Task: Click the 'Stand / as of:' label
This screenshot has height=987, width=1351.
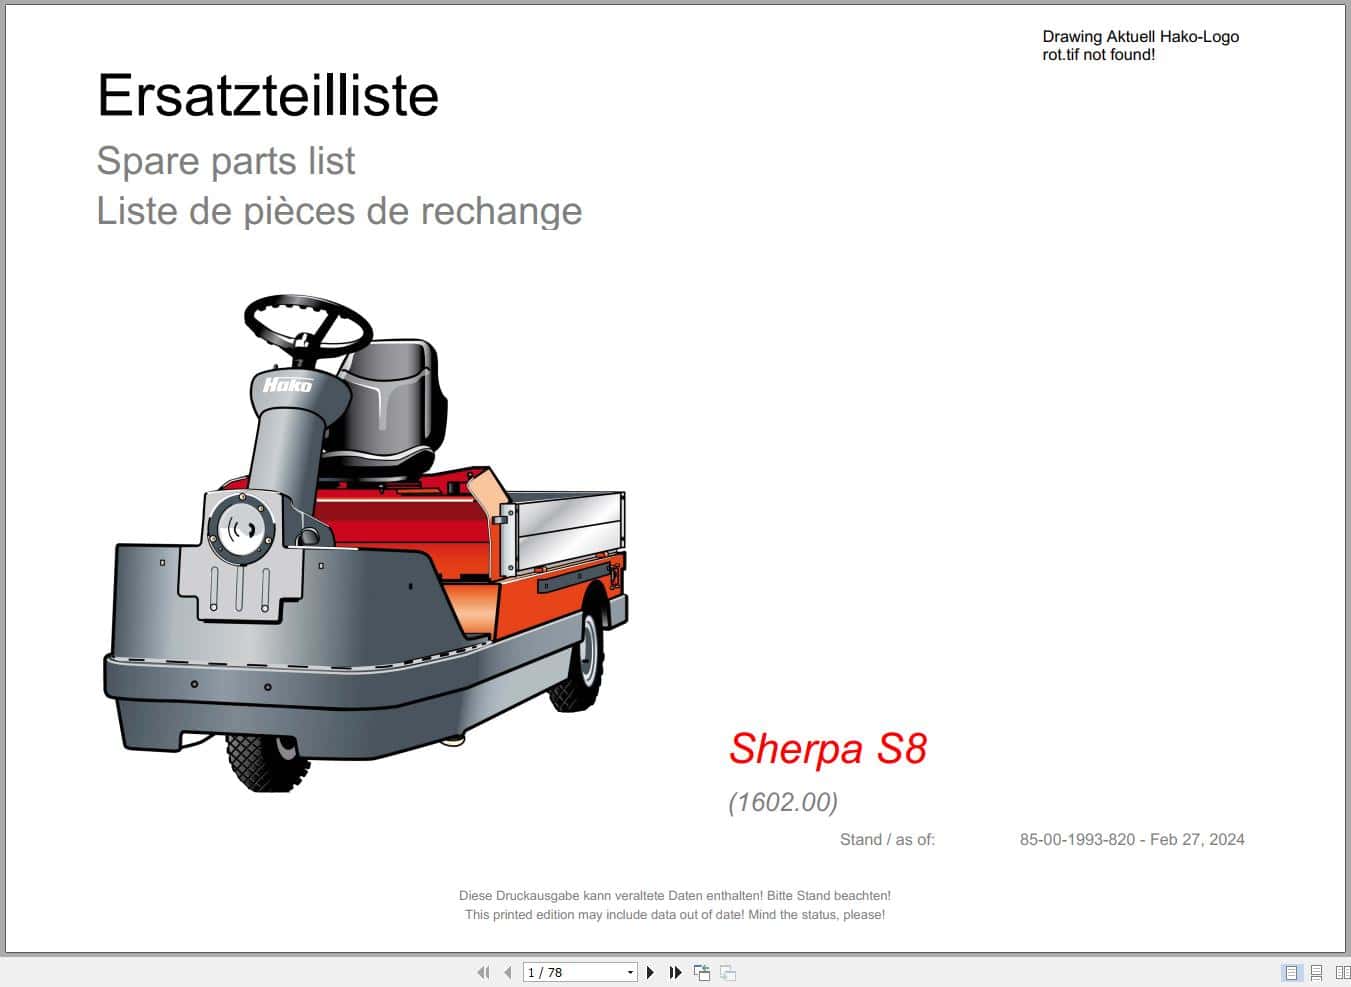Action: (888, 840)
